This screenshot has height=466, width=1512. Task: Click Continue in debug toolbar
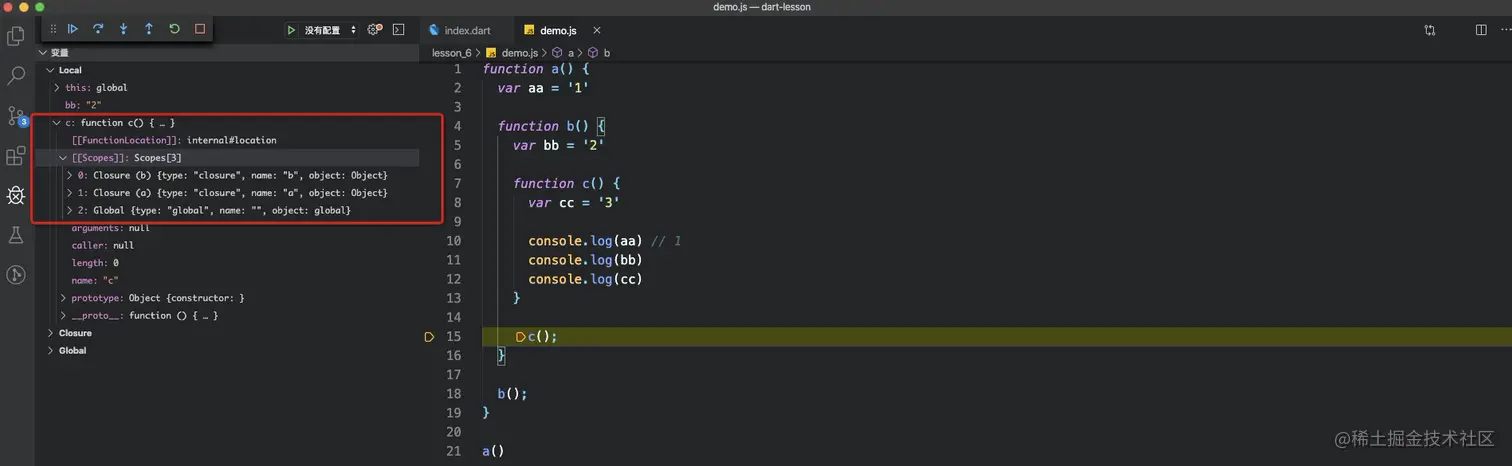(x=73, y=29)
